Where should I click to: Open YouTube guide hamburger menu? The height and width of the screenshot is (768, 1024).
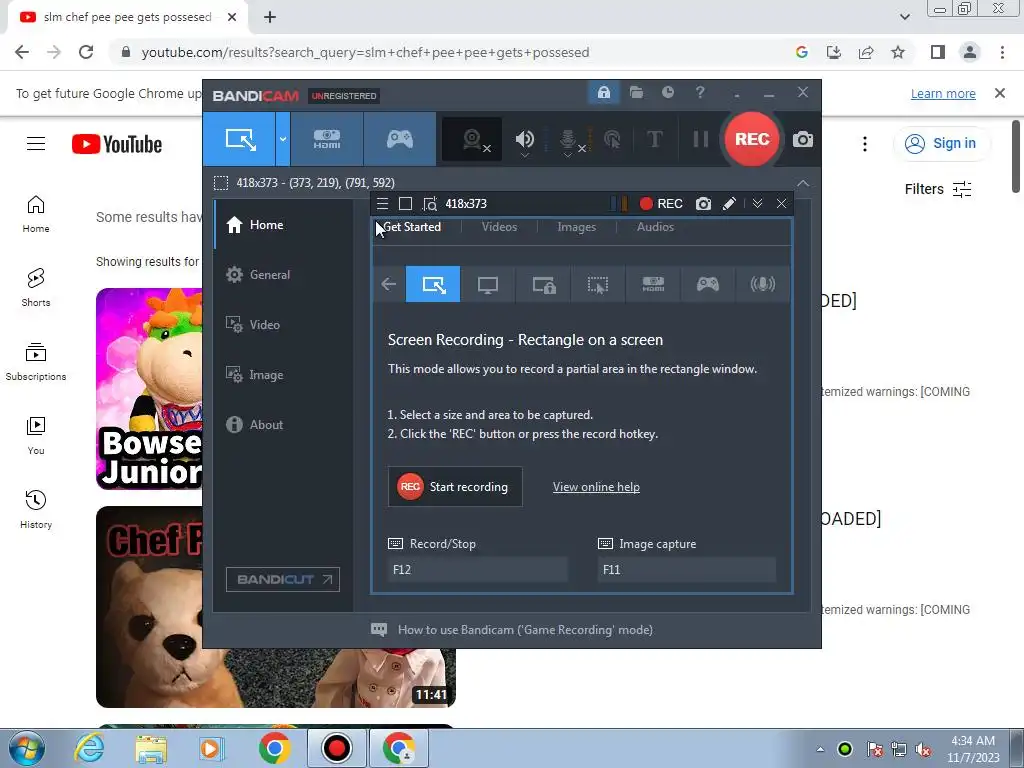36,144
